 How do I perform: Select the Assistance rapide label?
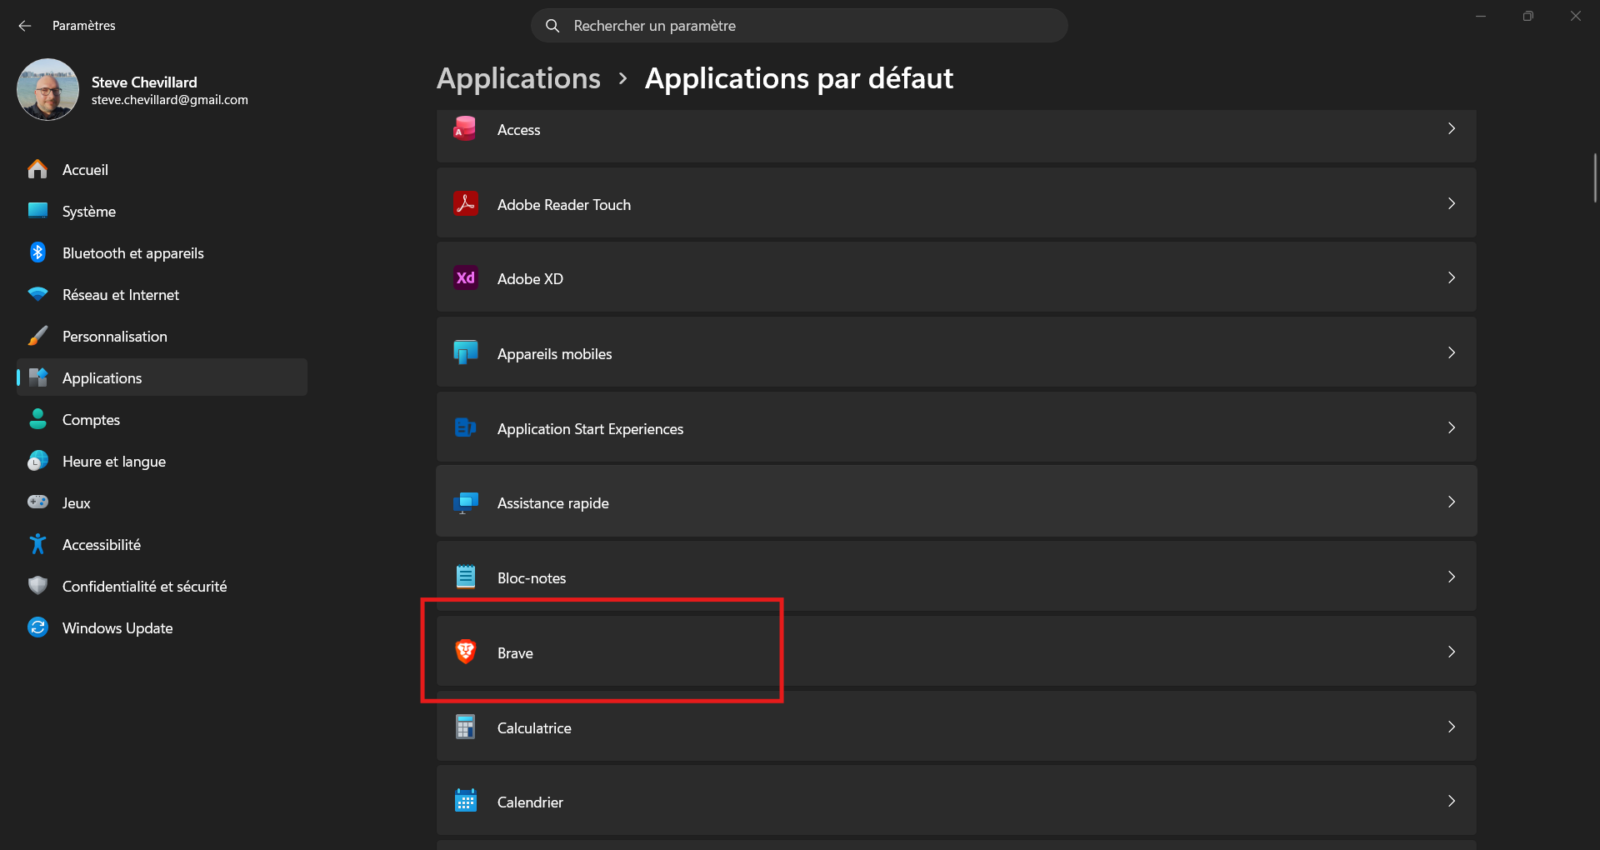553,503
